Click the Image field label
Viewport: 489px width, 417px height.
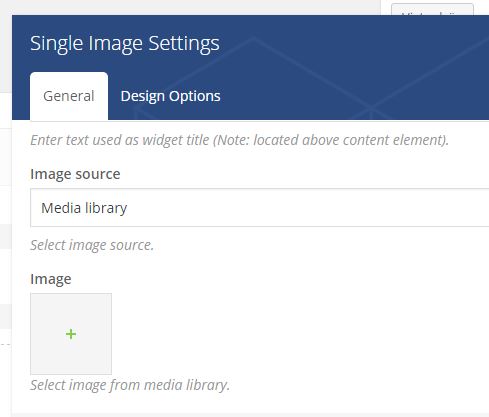tap(51, 279)
